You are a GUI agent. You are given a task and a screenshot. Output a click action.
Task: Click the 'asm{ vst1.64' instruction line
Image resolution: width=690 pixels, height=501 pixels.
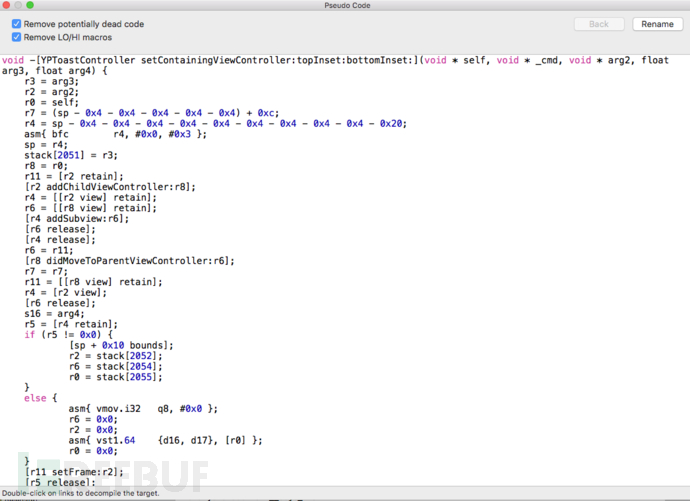[x=165, y=440]
